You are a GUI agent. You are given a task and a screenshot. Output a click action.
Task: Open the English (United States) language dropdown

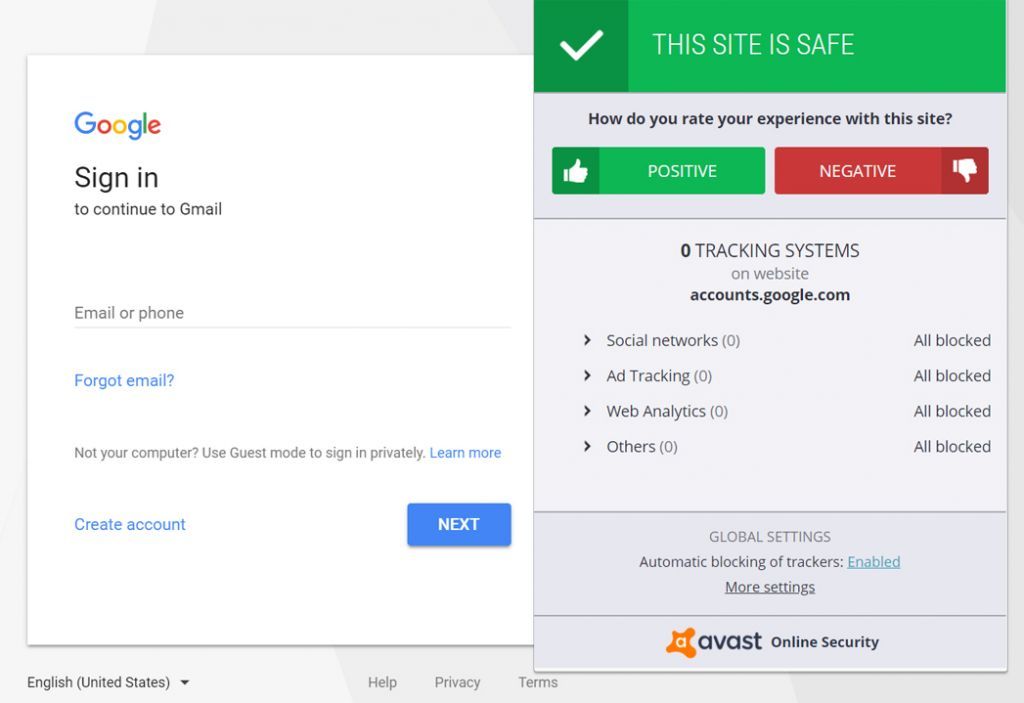(108, 682)
